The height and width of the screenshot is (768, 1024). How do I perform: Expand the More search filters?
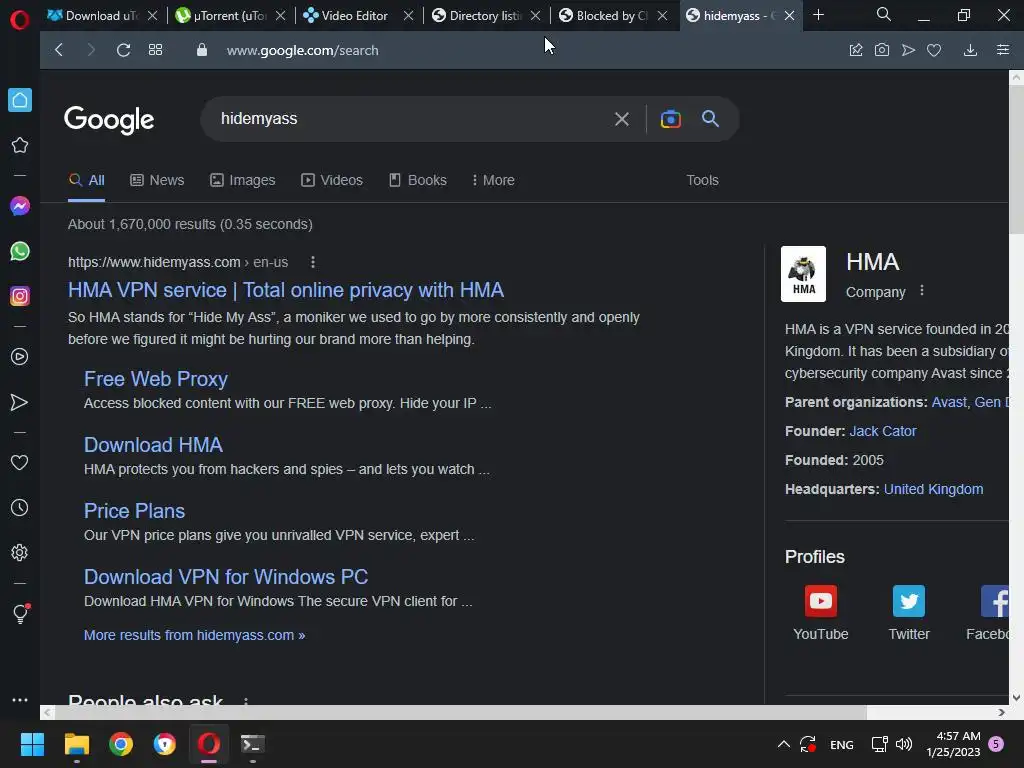coord(493,180)
